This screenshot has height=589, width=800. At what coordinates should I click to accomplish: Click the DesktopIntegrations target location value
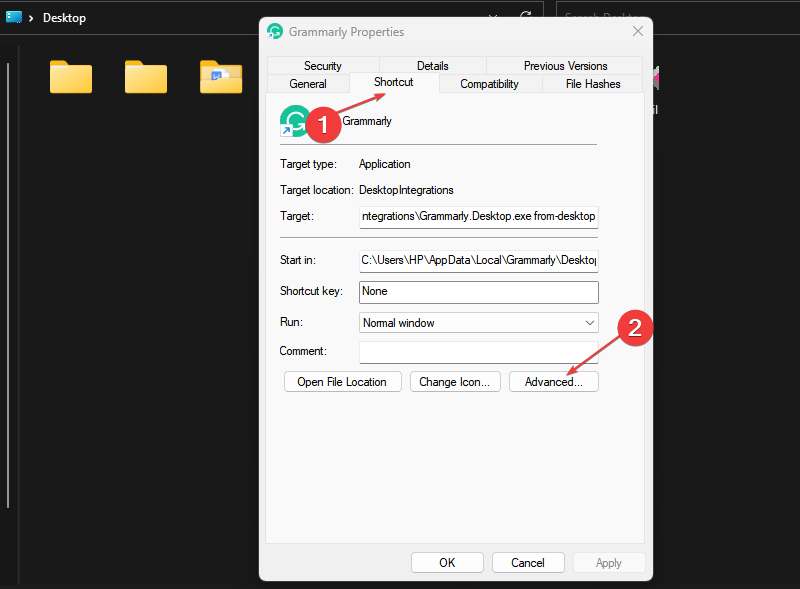[x=406, y=190]
